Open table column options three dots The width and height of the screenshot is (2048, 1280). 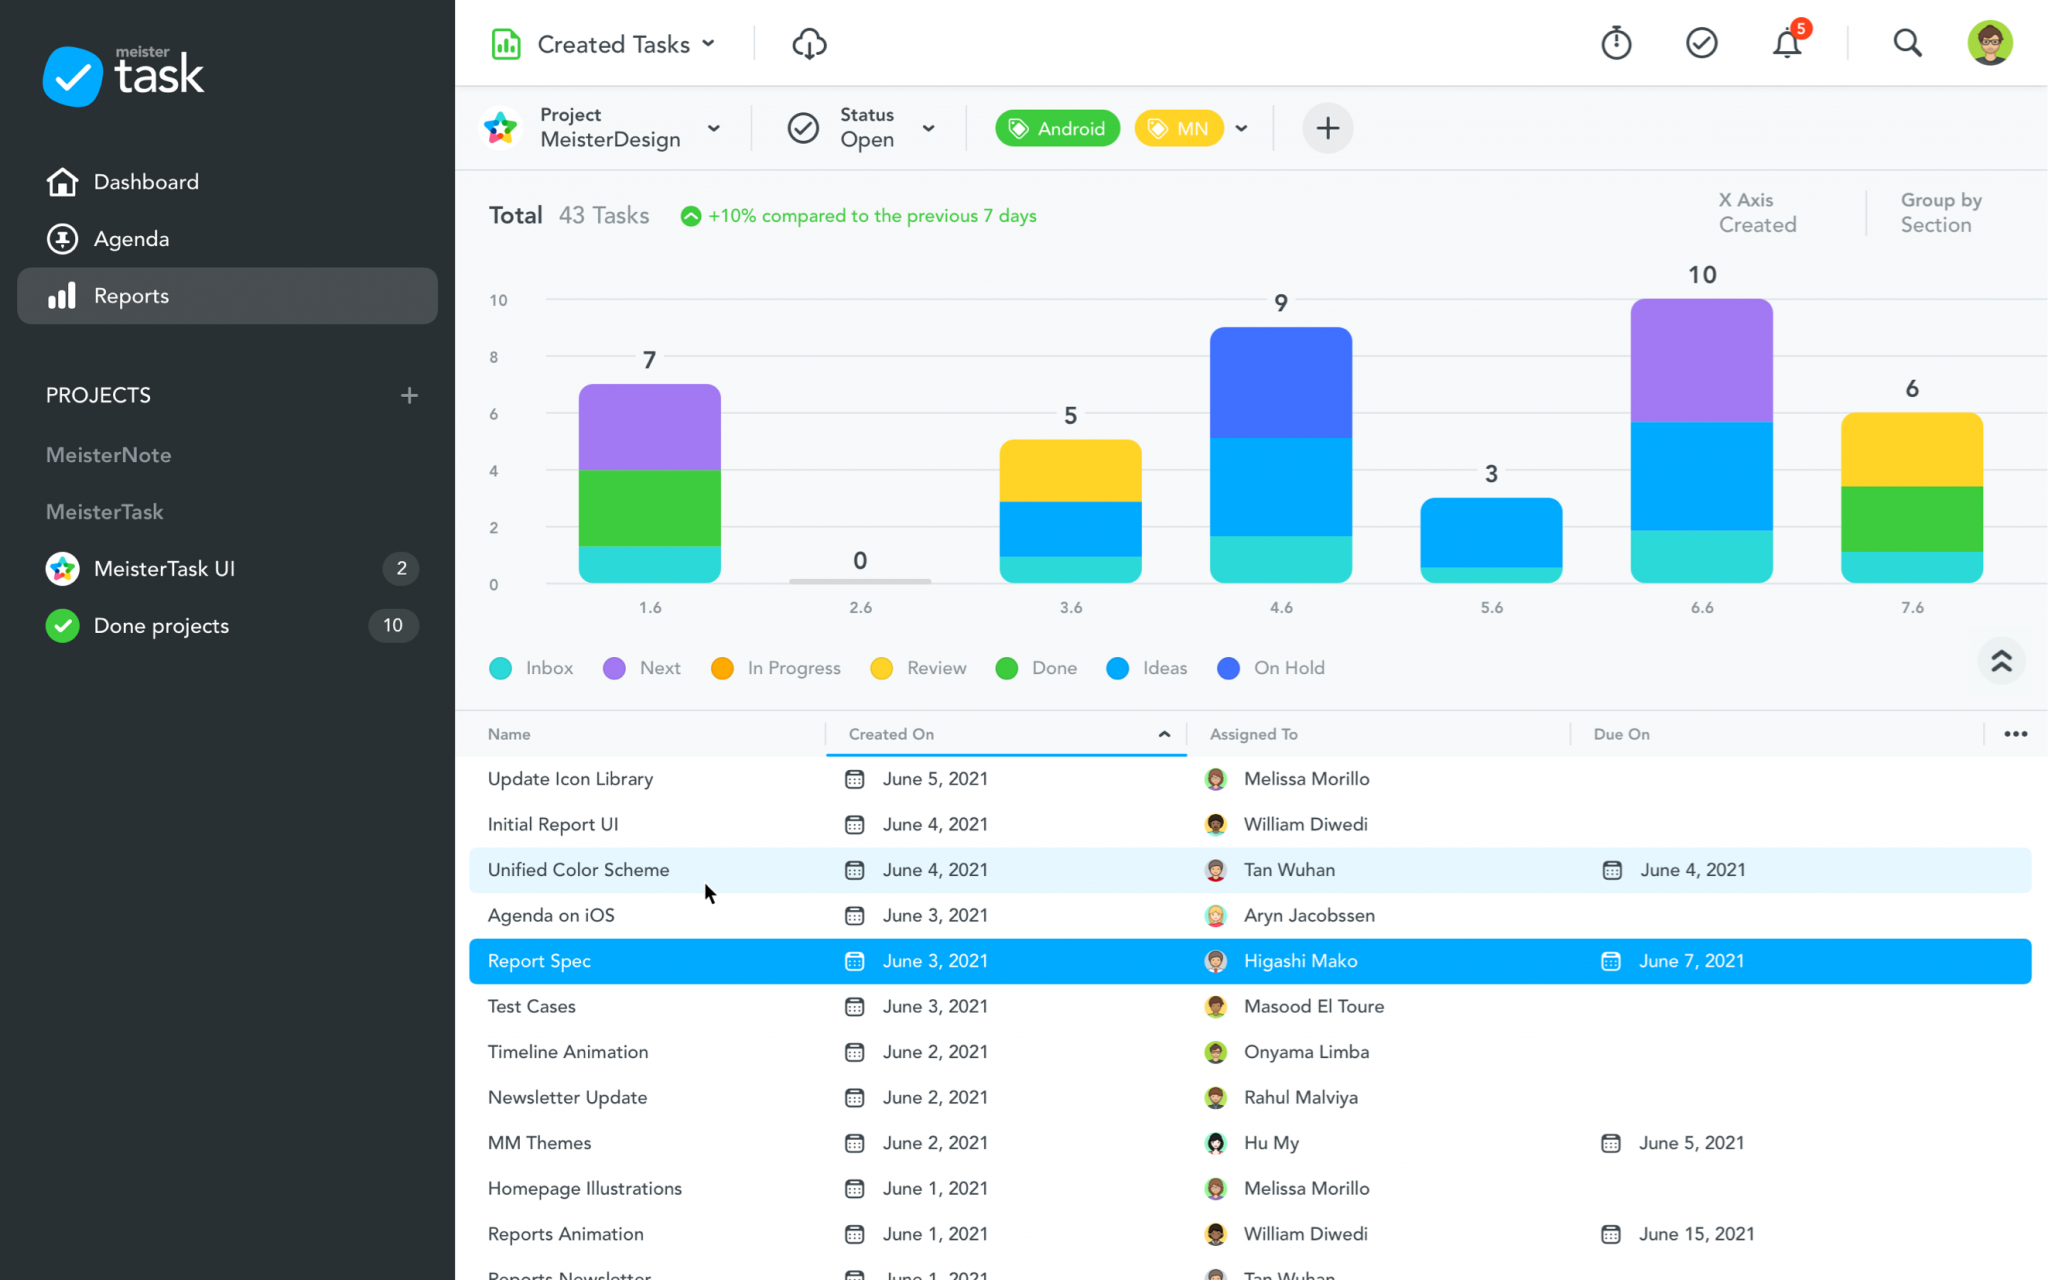pos(2015,734)
